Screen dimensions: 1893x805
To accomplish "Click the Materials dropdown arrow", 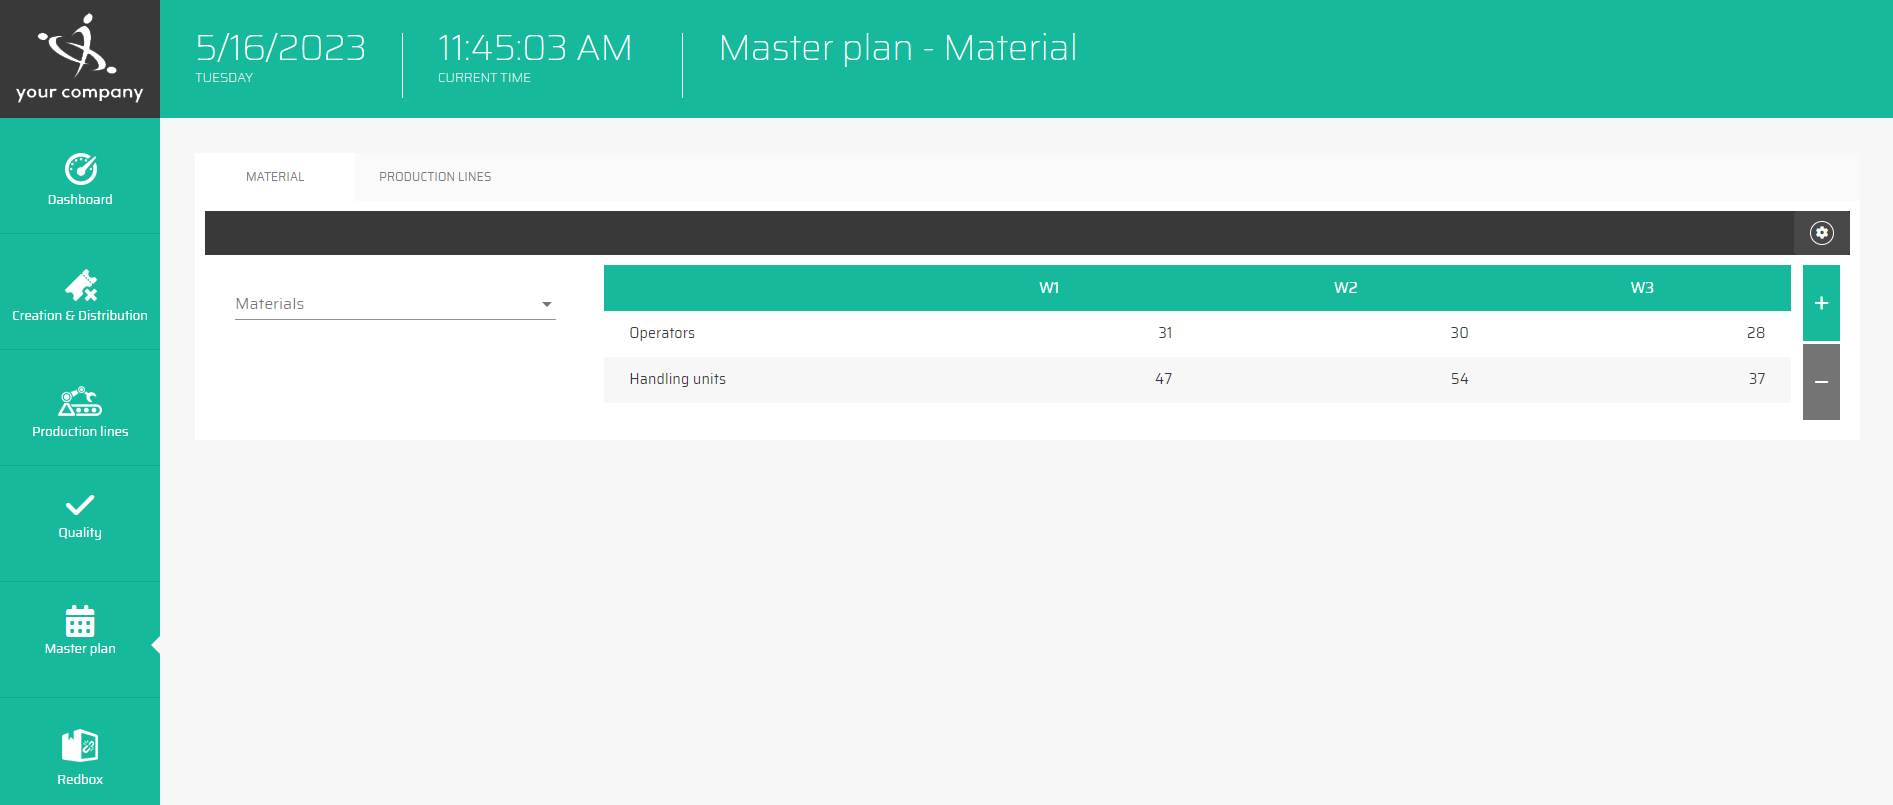I will (547, 304).
